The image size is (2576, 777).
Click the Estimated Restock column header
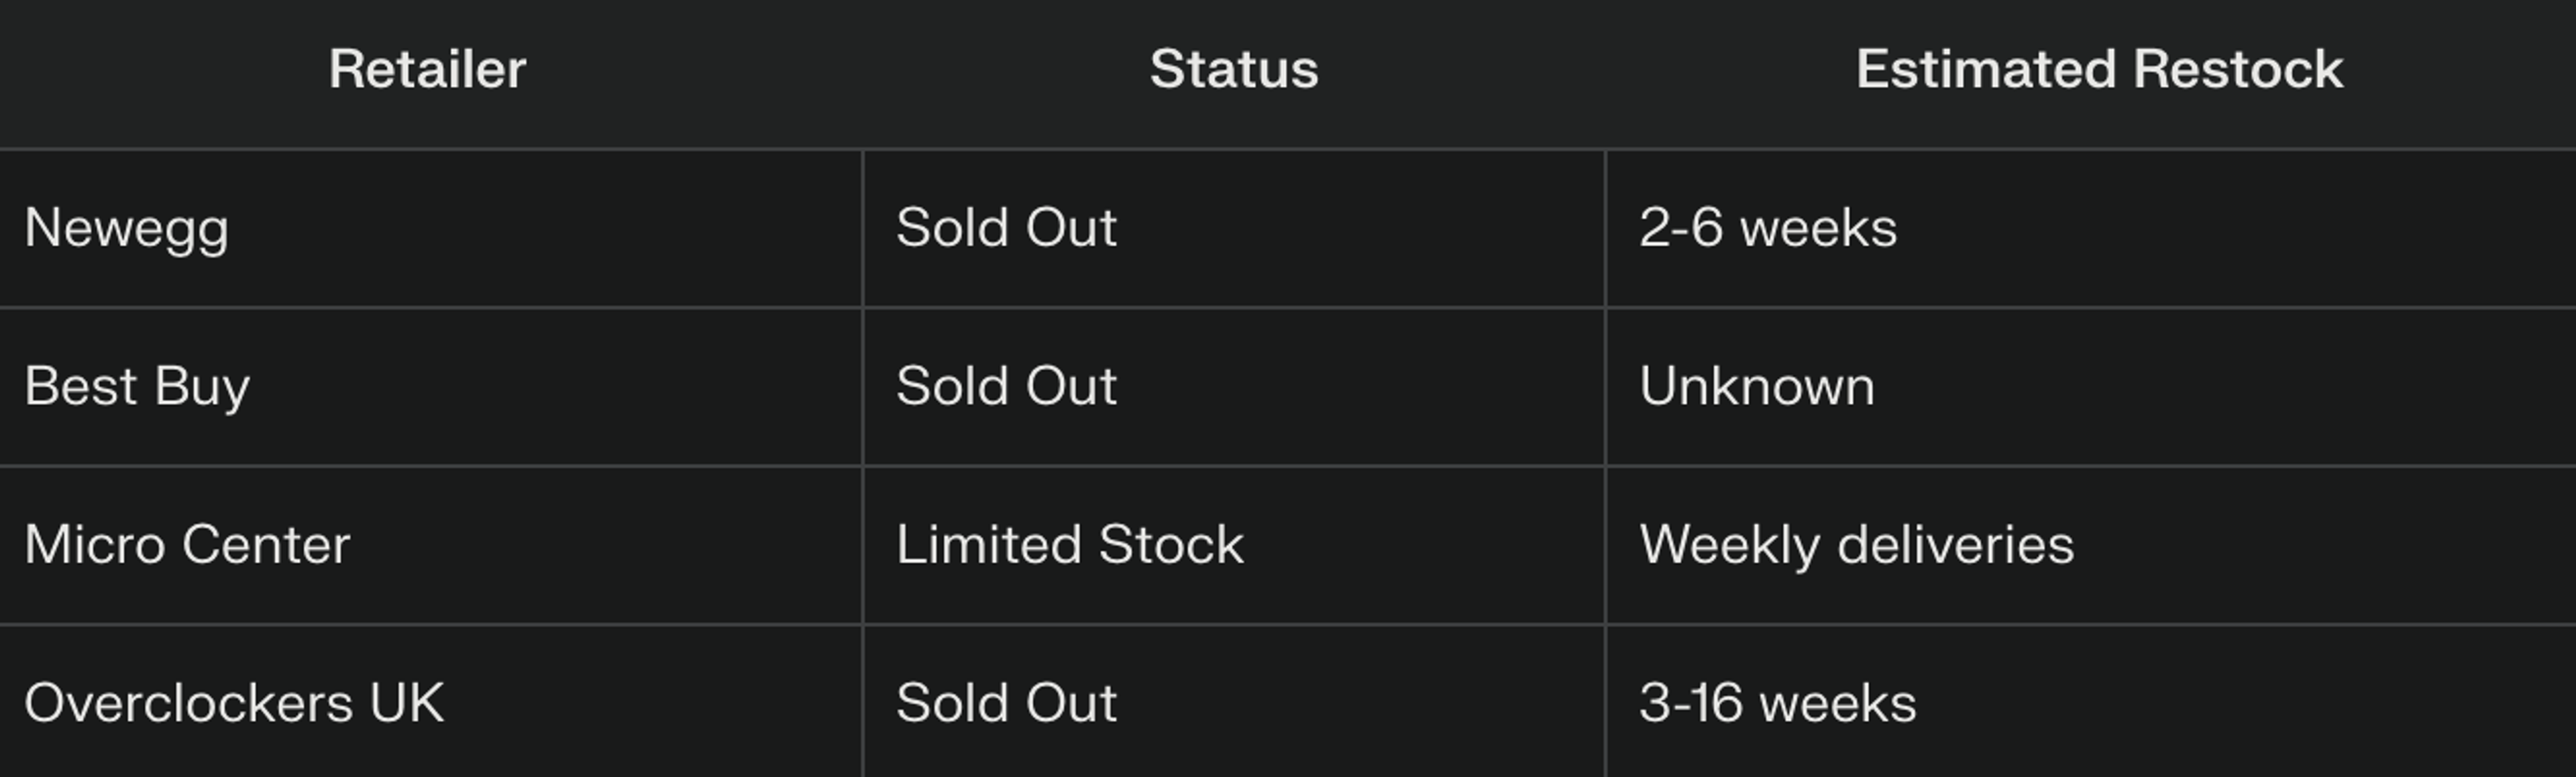[x=2099, y=70]
